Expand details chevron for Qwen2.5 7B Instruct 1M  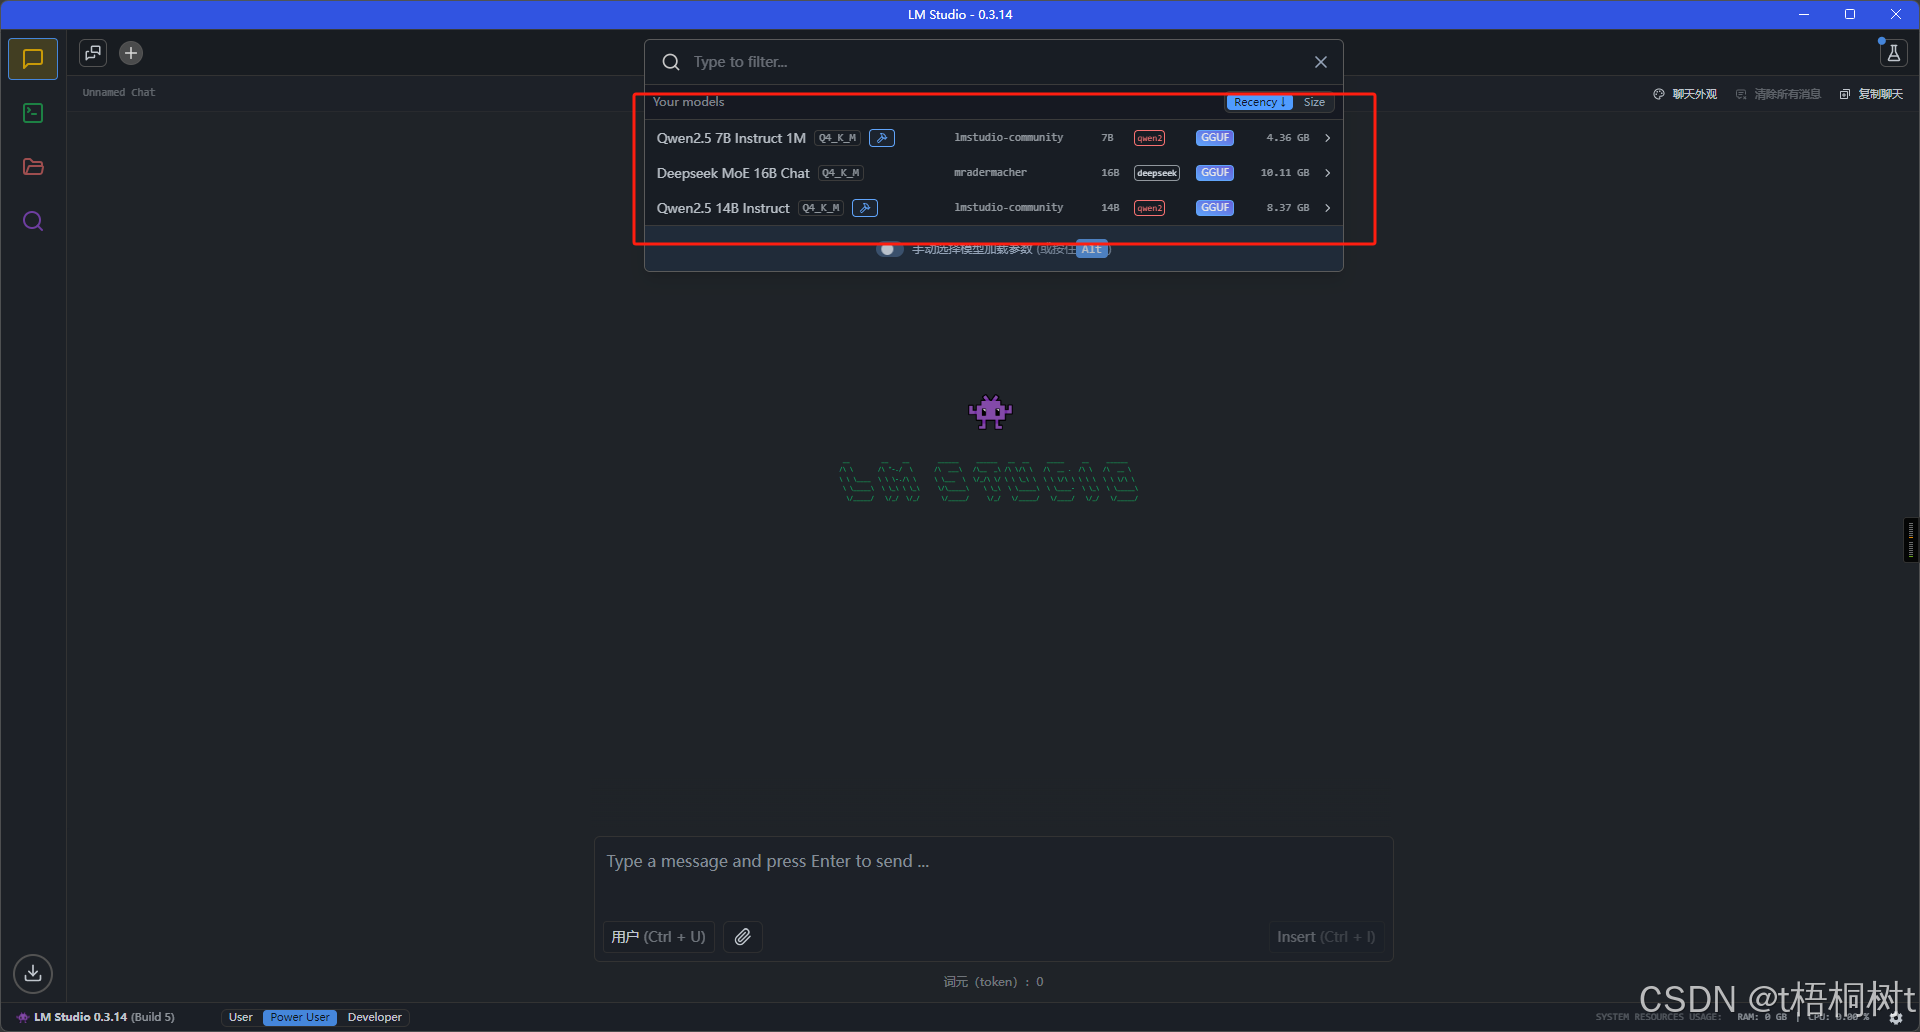1328,138
